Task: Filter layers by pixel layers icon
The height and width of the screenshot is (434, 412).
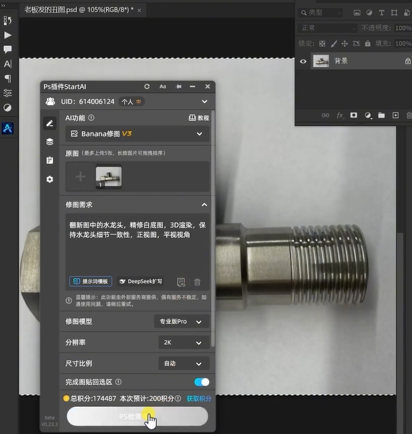Action: click(357, 13)
